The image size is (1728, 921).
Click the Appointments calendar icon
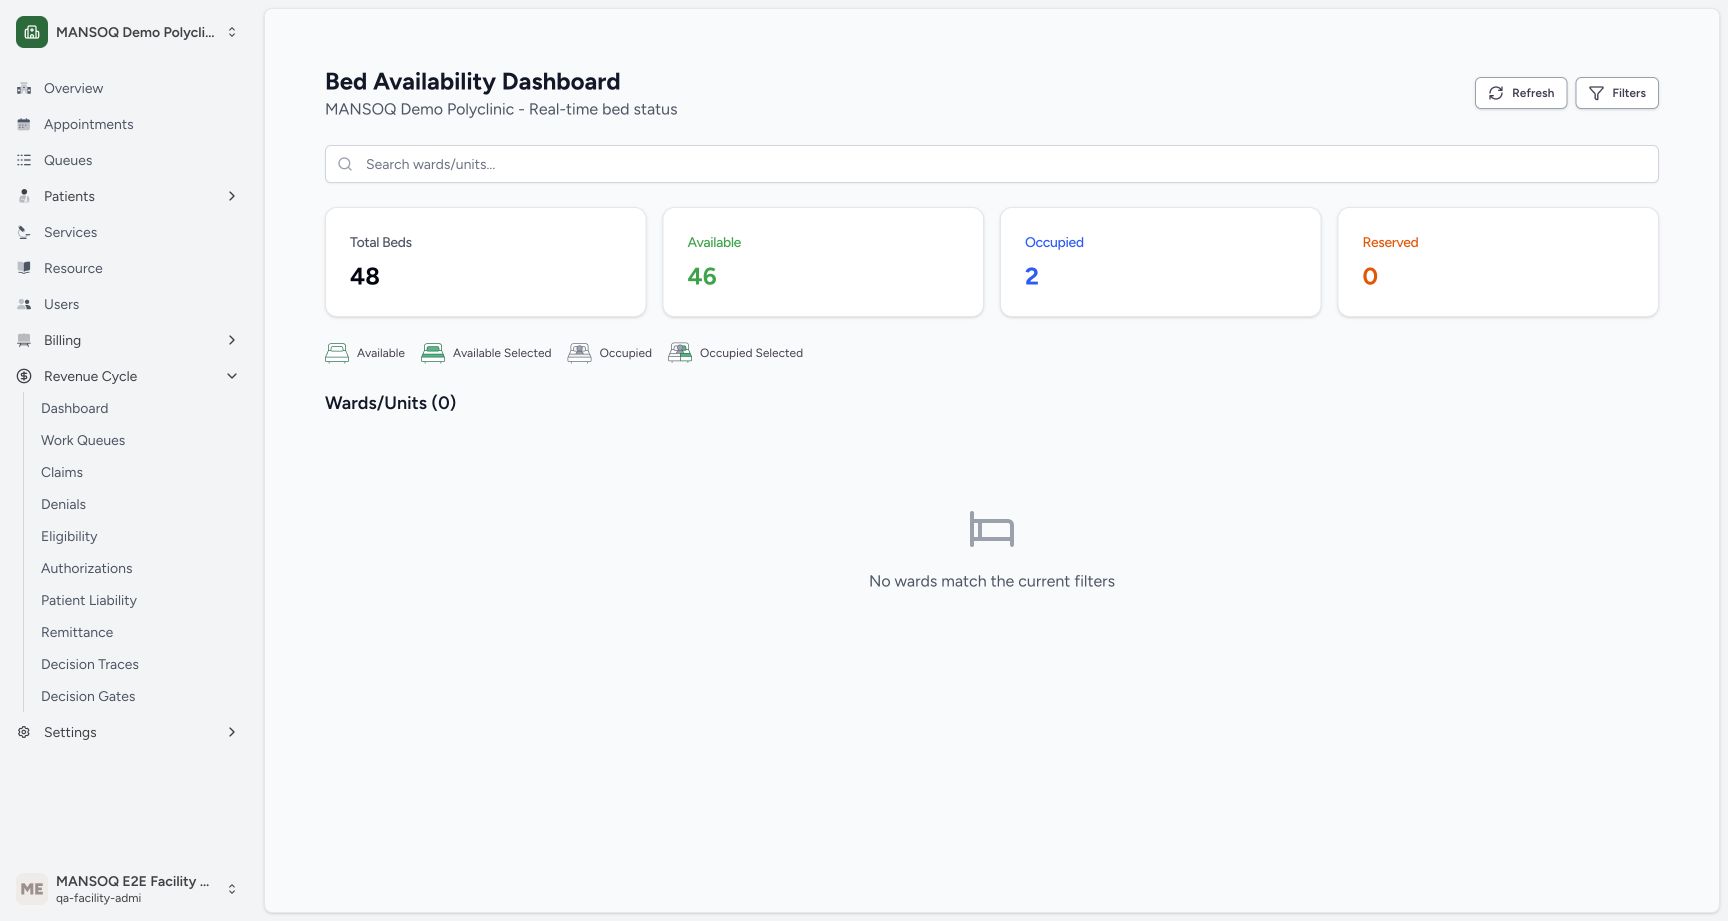24,124
